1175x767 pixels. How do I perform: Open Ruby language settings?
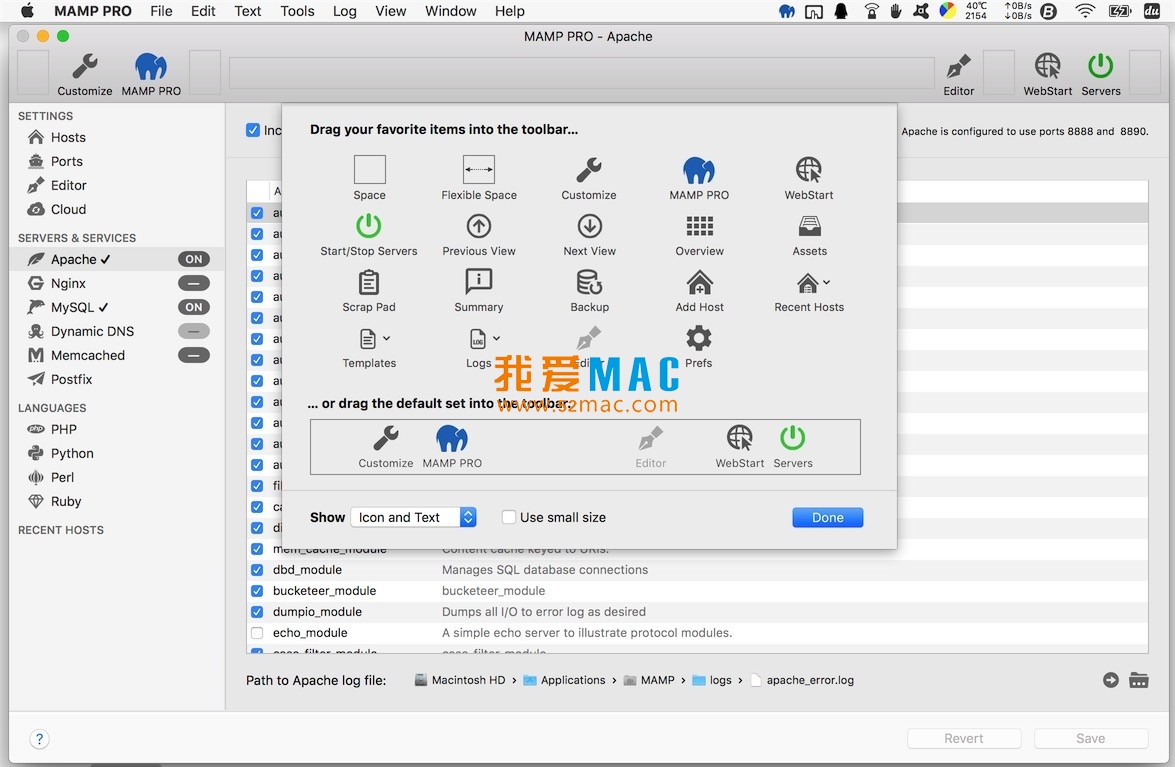point(65,501)
